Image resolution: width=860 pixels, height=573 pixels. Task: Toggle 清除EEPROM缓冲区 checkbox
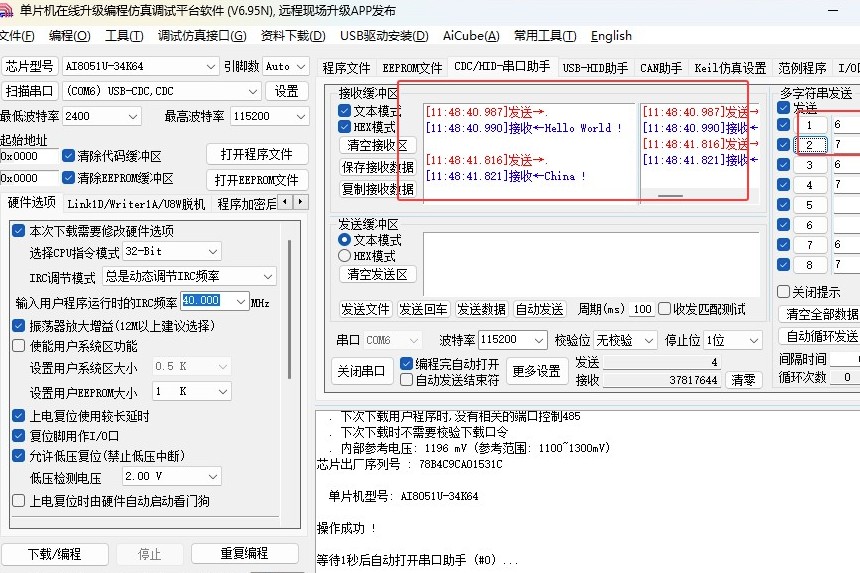click(x=68, y=178)
